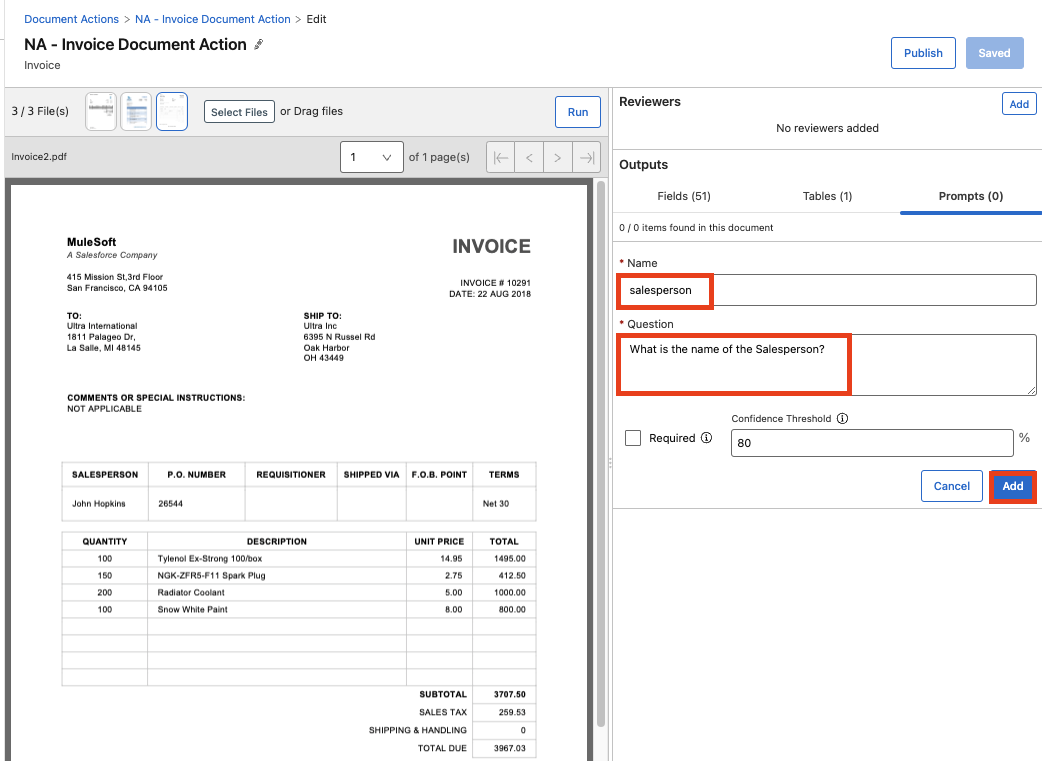Click info icon beside Confidence Threshold
The height and width of the screenshot is (761, 1042).
pyautogui.click(x=842, y=418)
